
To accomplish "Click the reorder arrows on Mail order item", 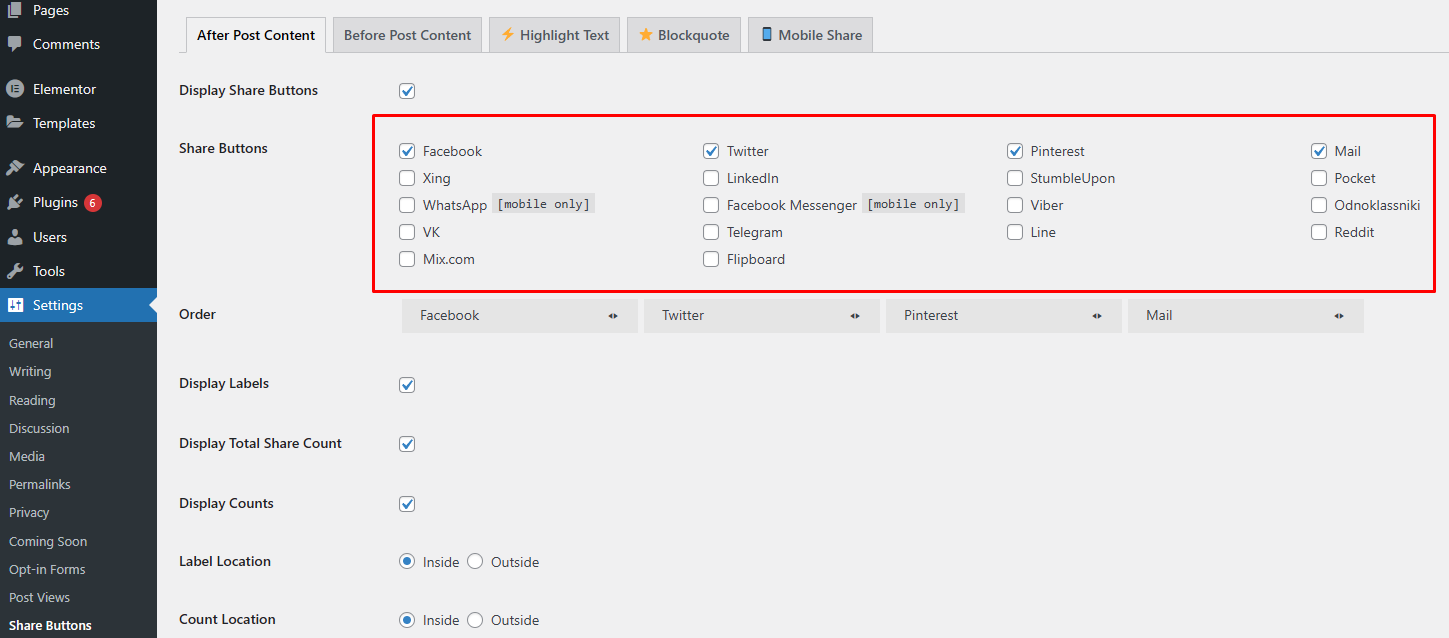I will [x=1339, y=316].
